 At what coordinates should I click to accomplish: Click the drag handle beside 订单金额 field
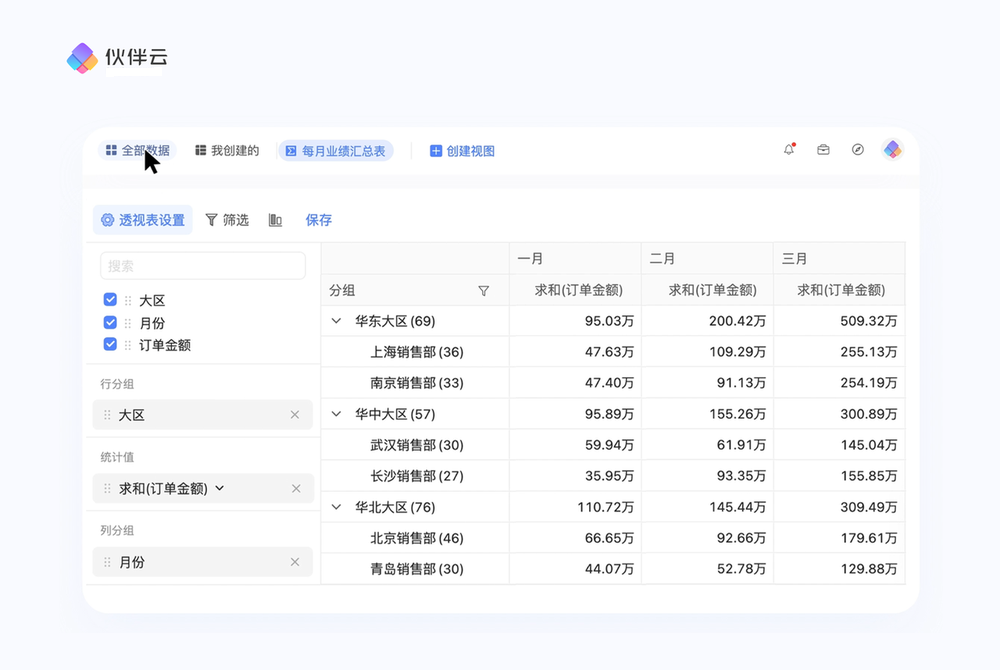(x=128, y=345)
